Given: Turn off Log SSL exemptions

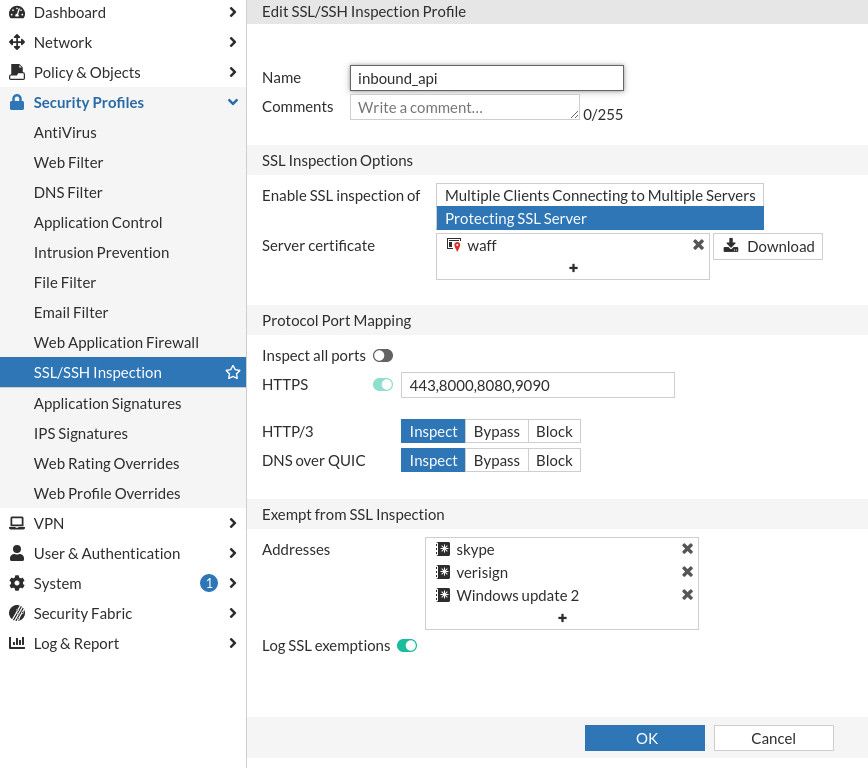Looking at the screenshot, I should tap(407, 646).
